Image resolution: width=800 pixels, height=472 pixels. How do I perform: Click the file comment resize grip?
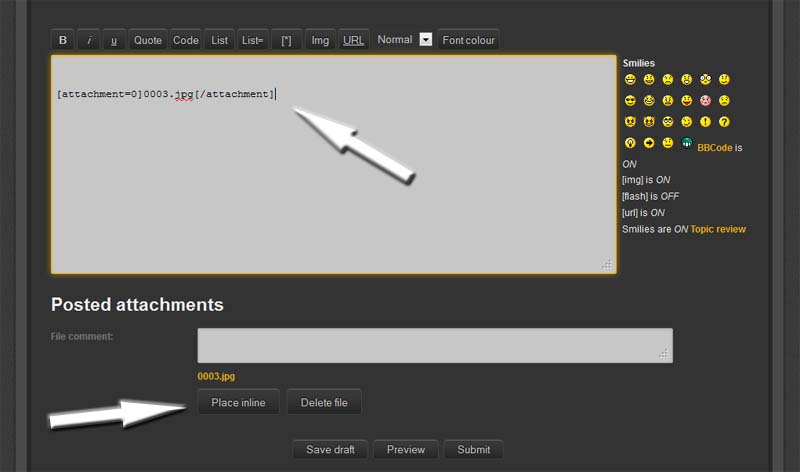tap(663, 354)
